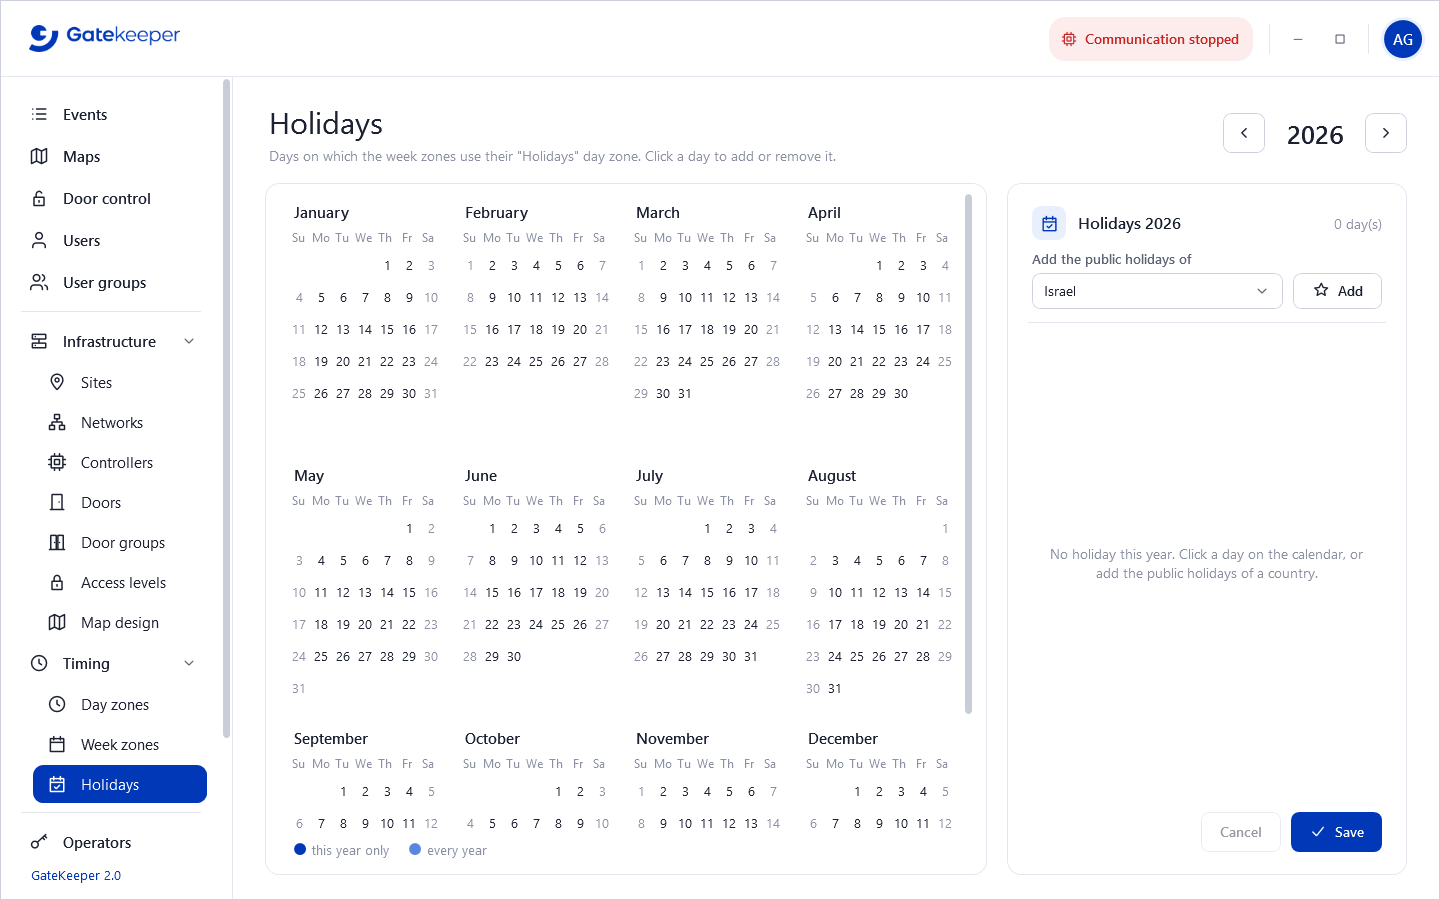
Task: Click the Gatekeeper logo icon
Action: [44, 37]
